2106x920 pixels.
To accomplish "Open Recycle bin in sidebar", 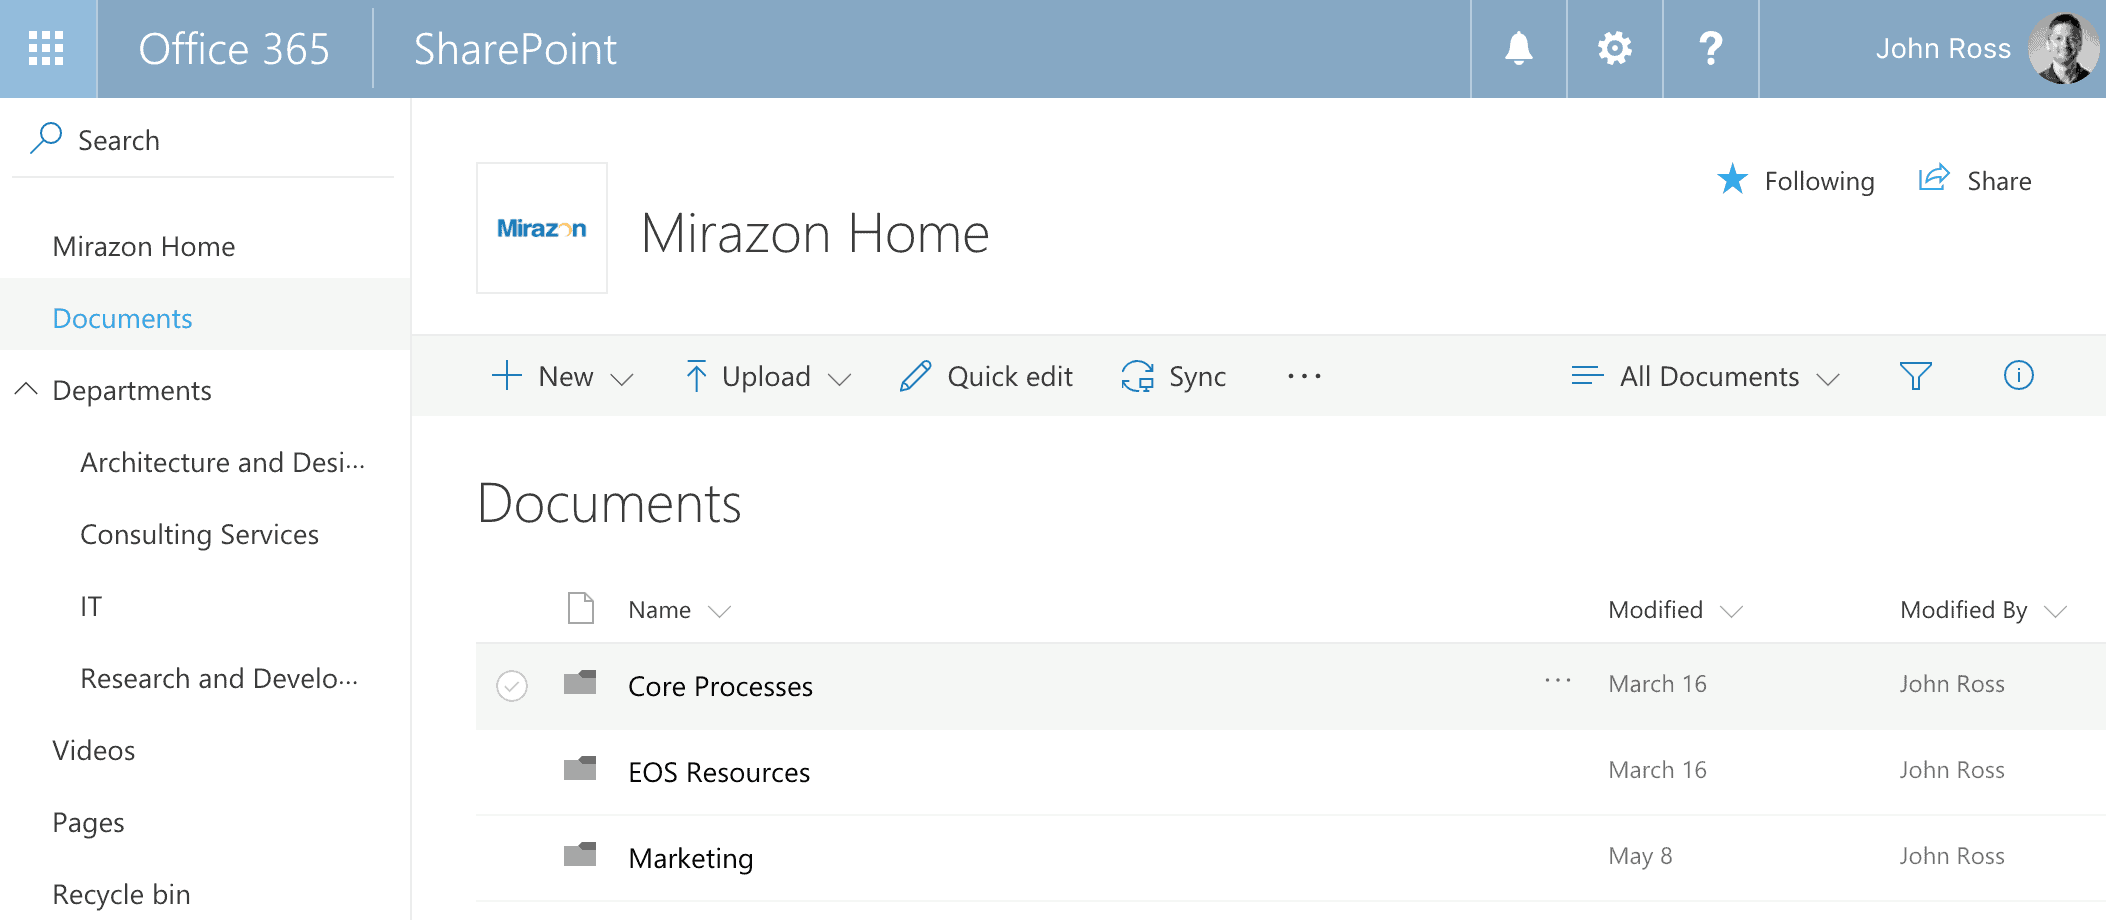I will point(121,894).
